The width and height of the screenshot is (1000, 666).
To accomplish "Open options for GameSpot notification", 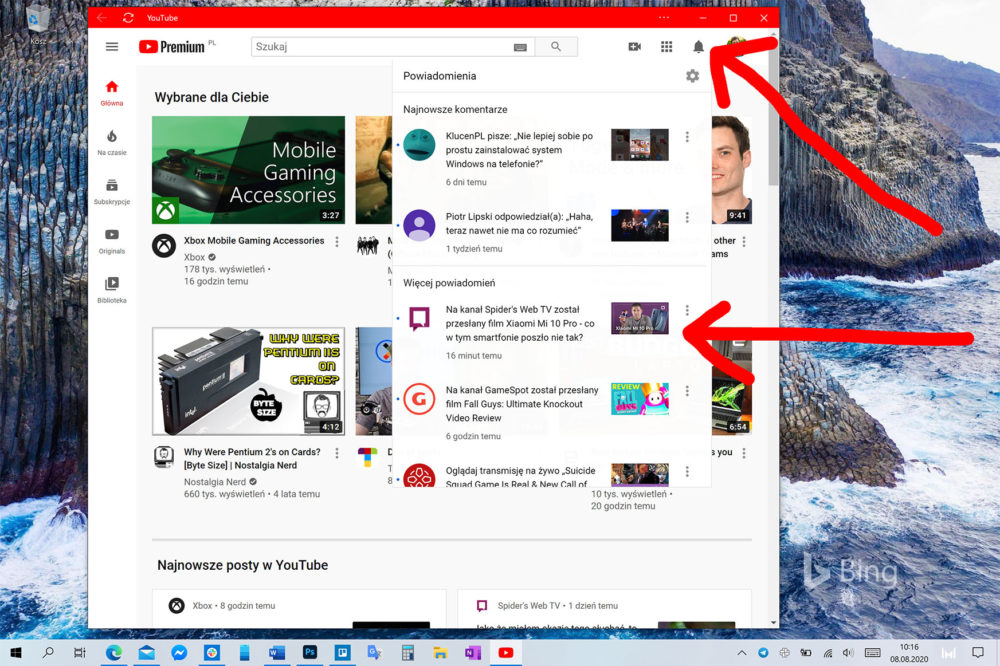I will coord(687,391).
